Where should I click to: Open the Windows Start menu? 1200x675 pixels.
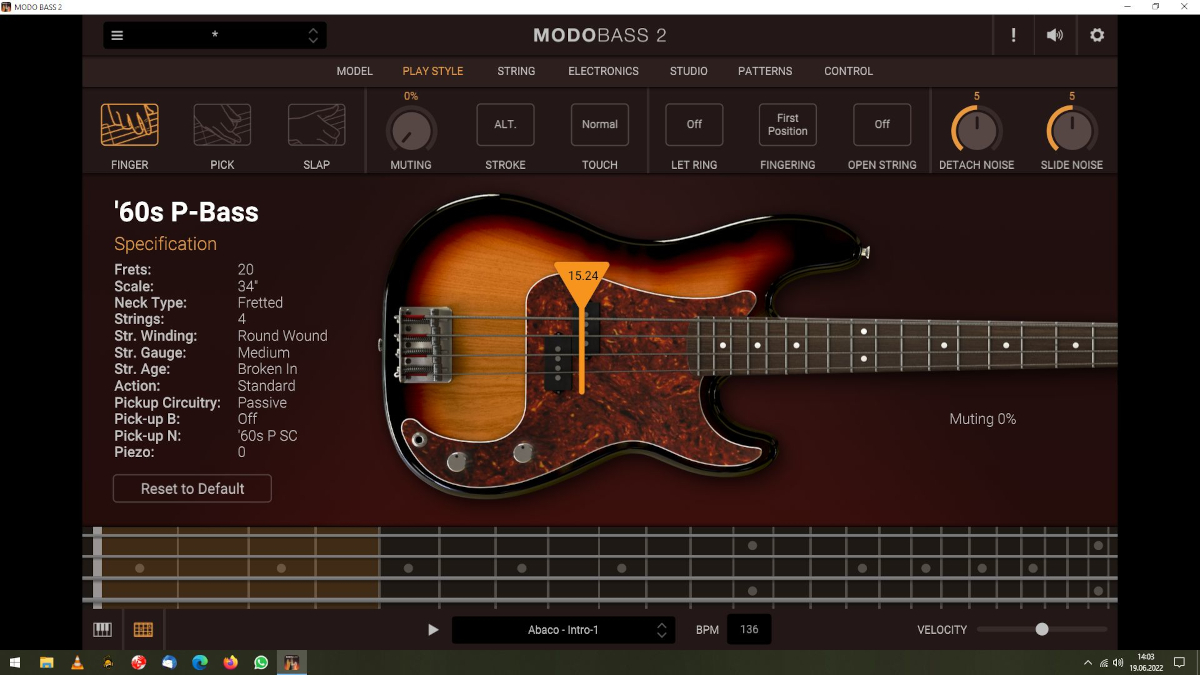click(15, 662)
